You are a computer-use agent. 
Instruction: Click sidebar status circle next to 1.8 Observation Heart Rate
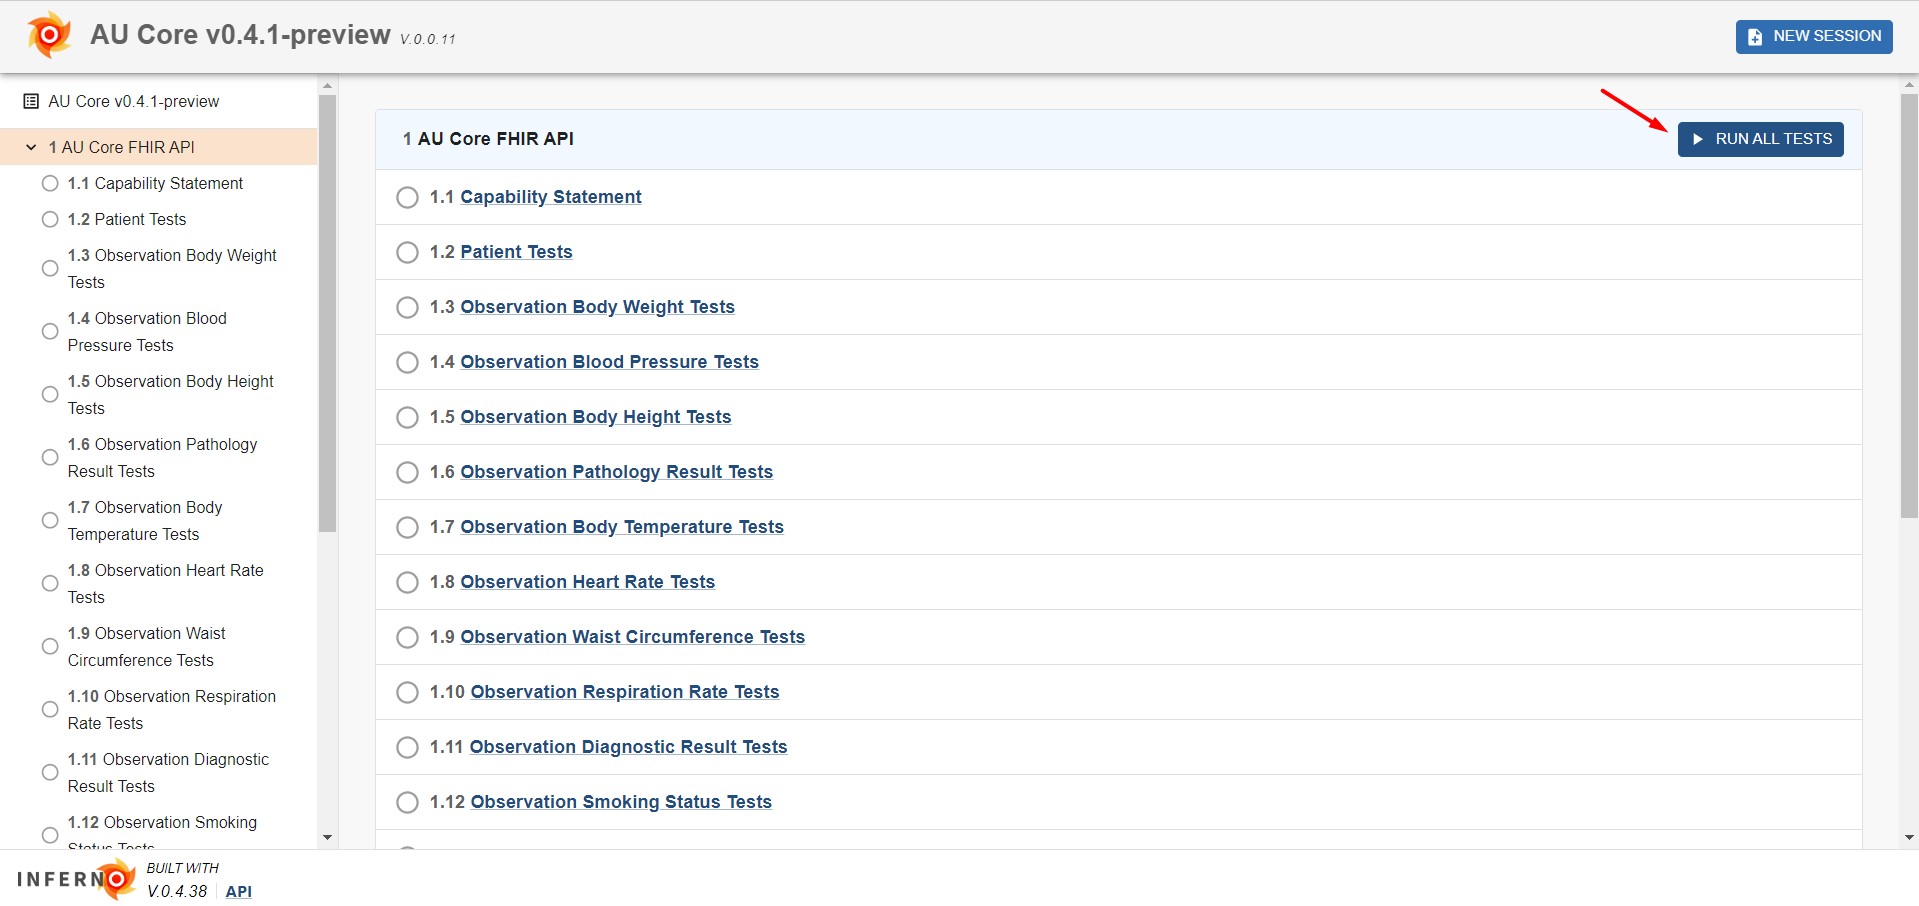(50, 583)
